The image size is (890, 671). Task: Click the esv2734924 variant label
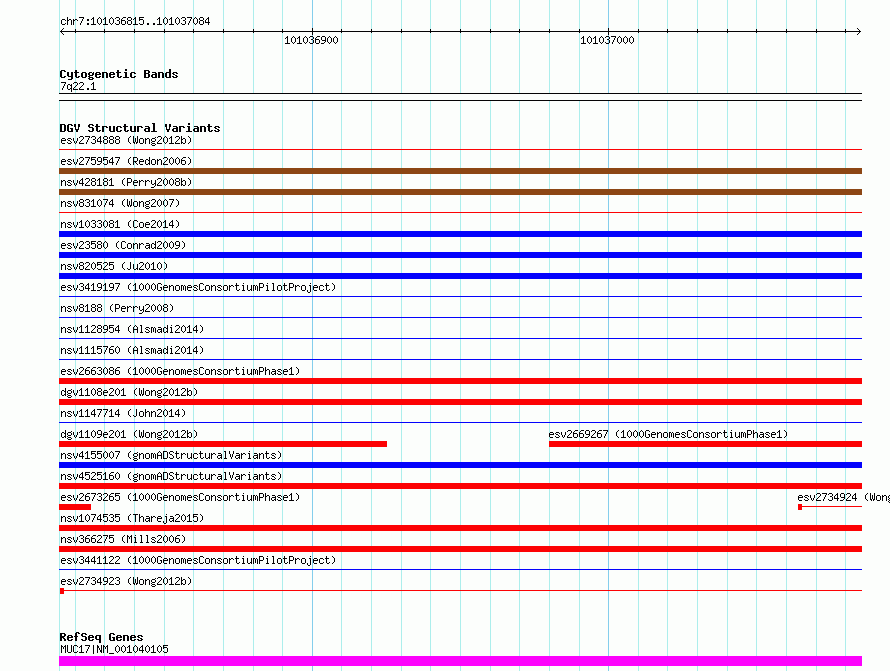click(x=843, y=497)
